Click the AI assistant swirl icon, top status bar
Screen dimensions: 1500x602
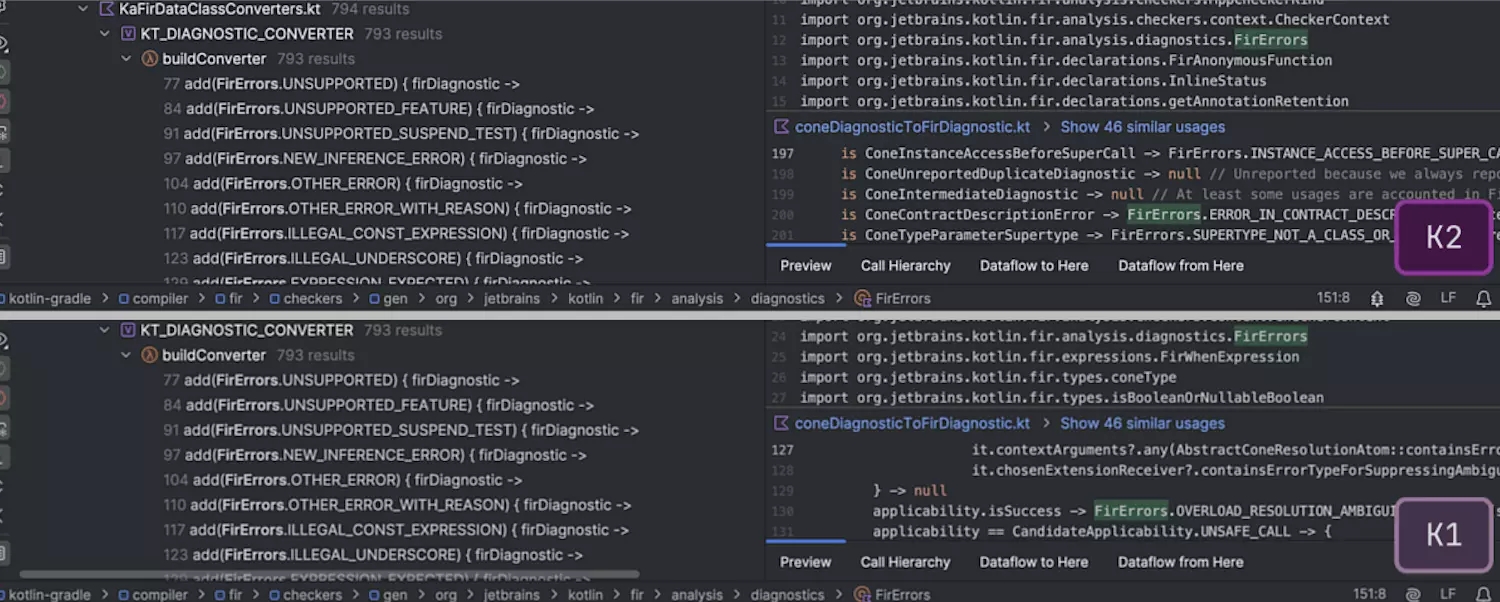pyautogui.click(x=1413, y=298)
